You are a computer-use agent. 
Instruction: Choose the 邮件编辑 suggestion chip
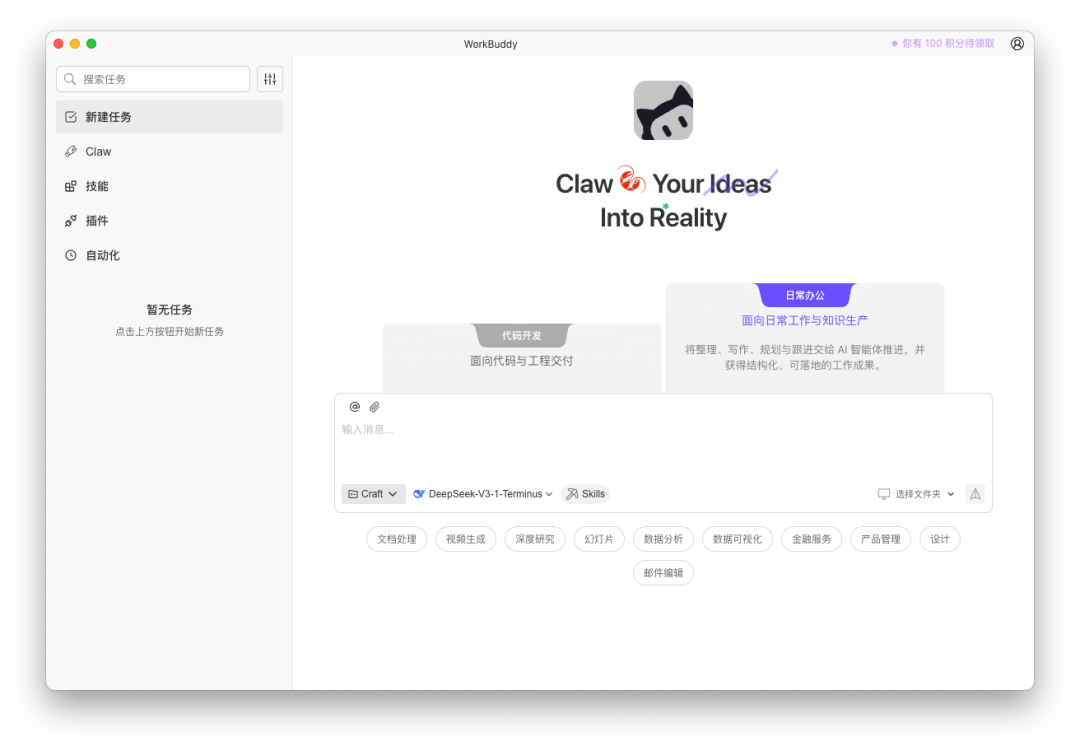(663, 573)
